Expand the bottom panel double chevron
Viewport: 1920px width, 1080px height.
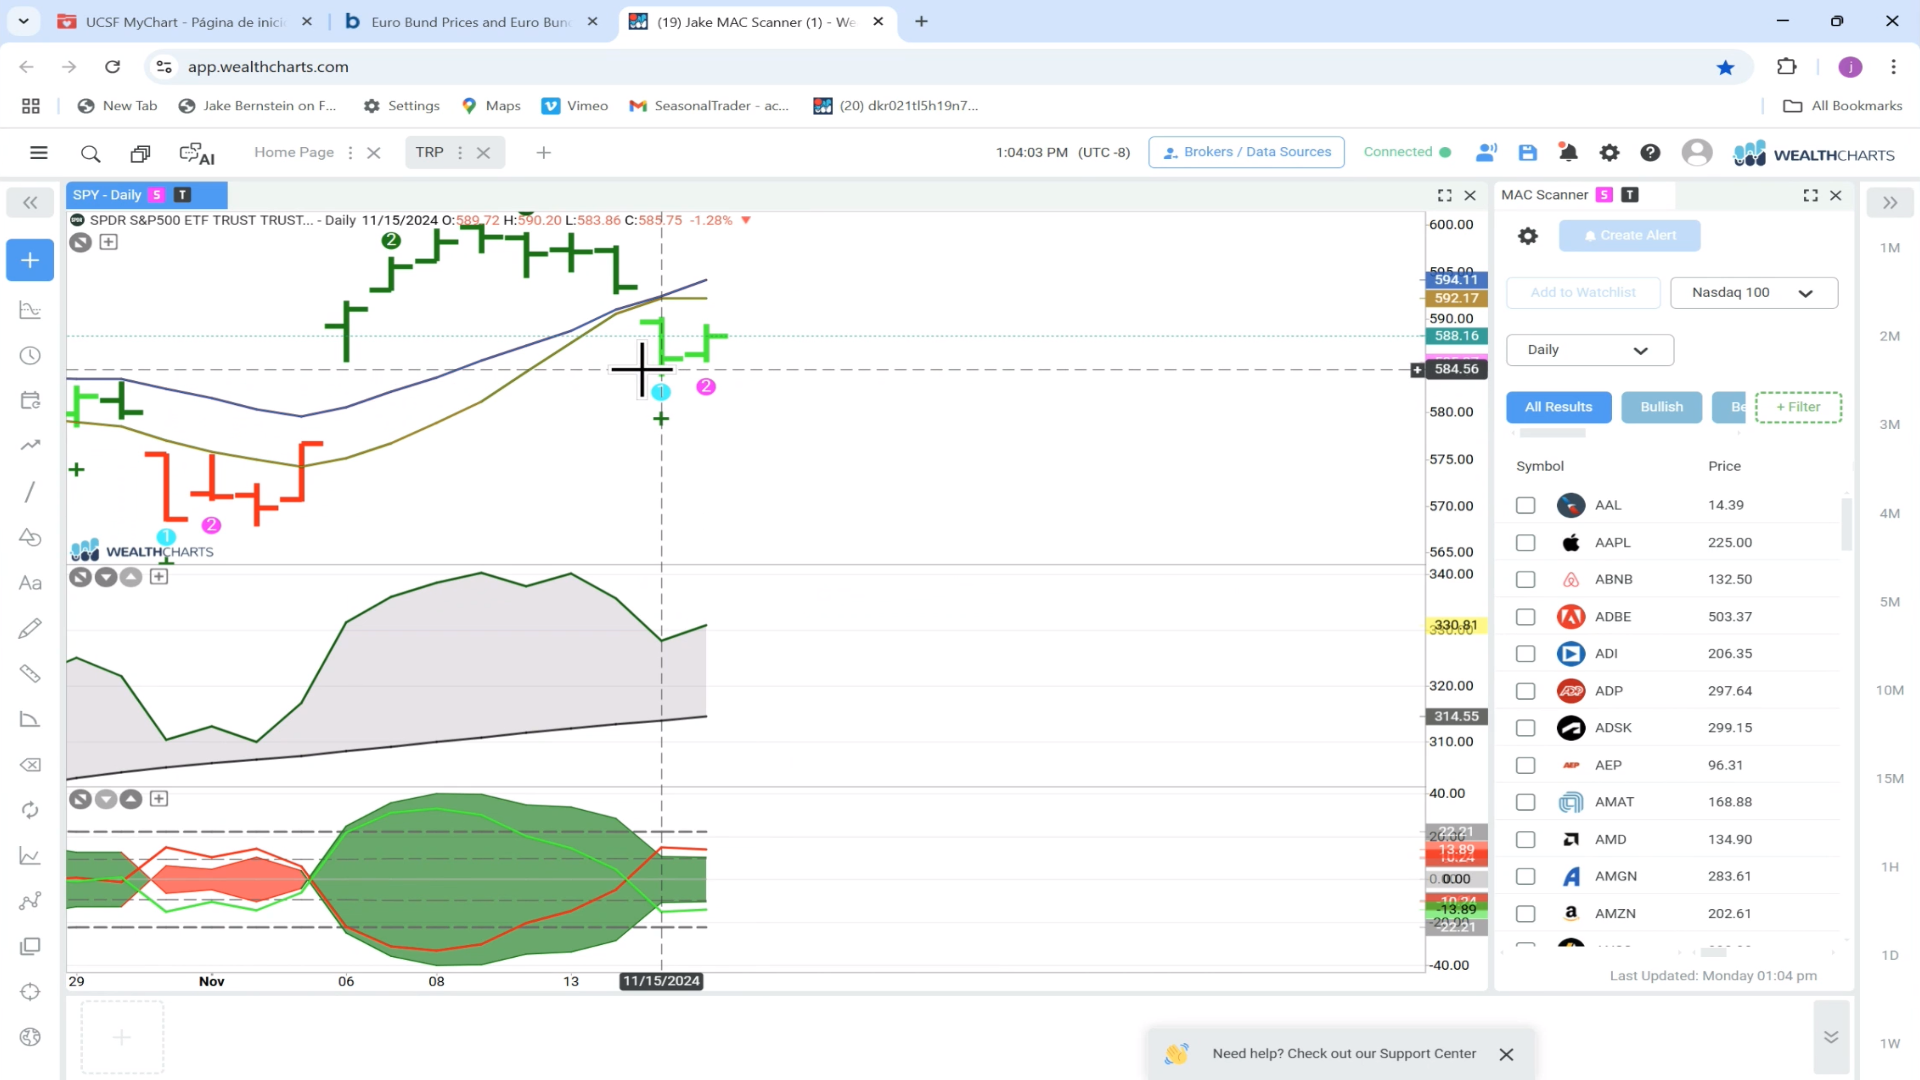click(x=1831, y=1037)
